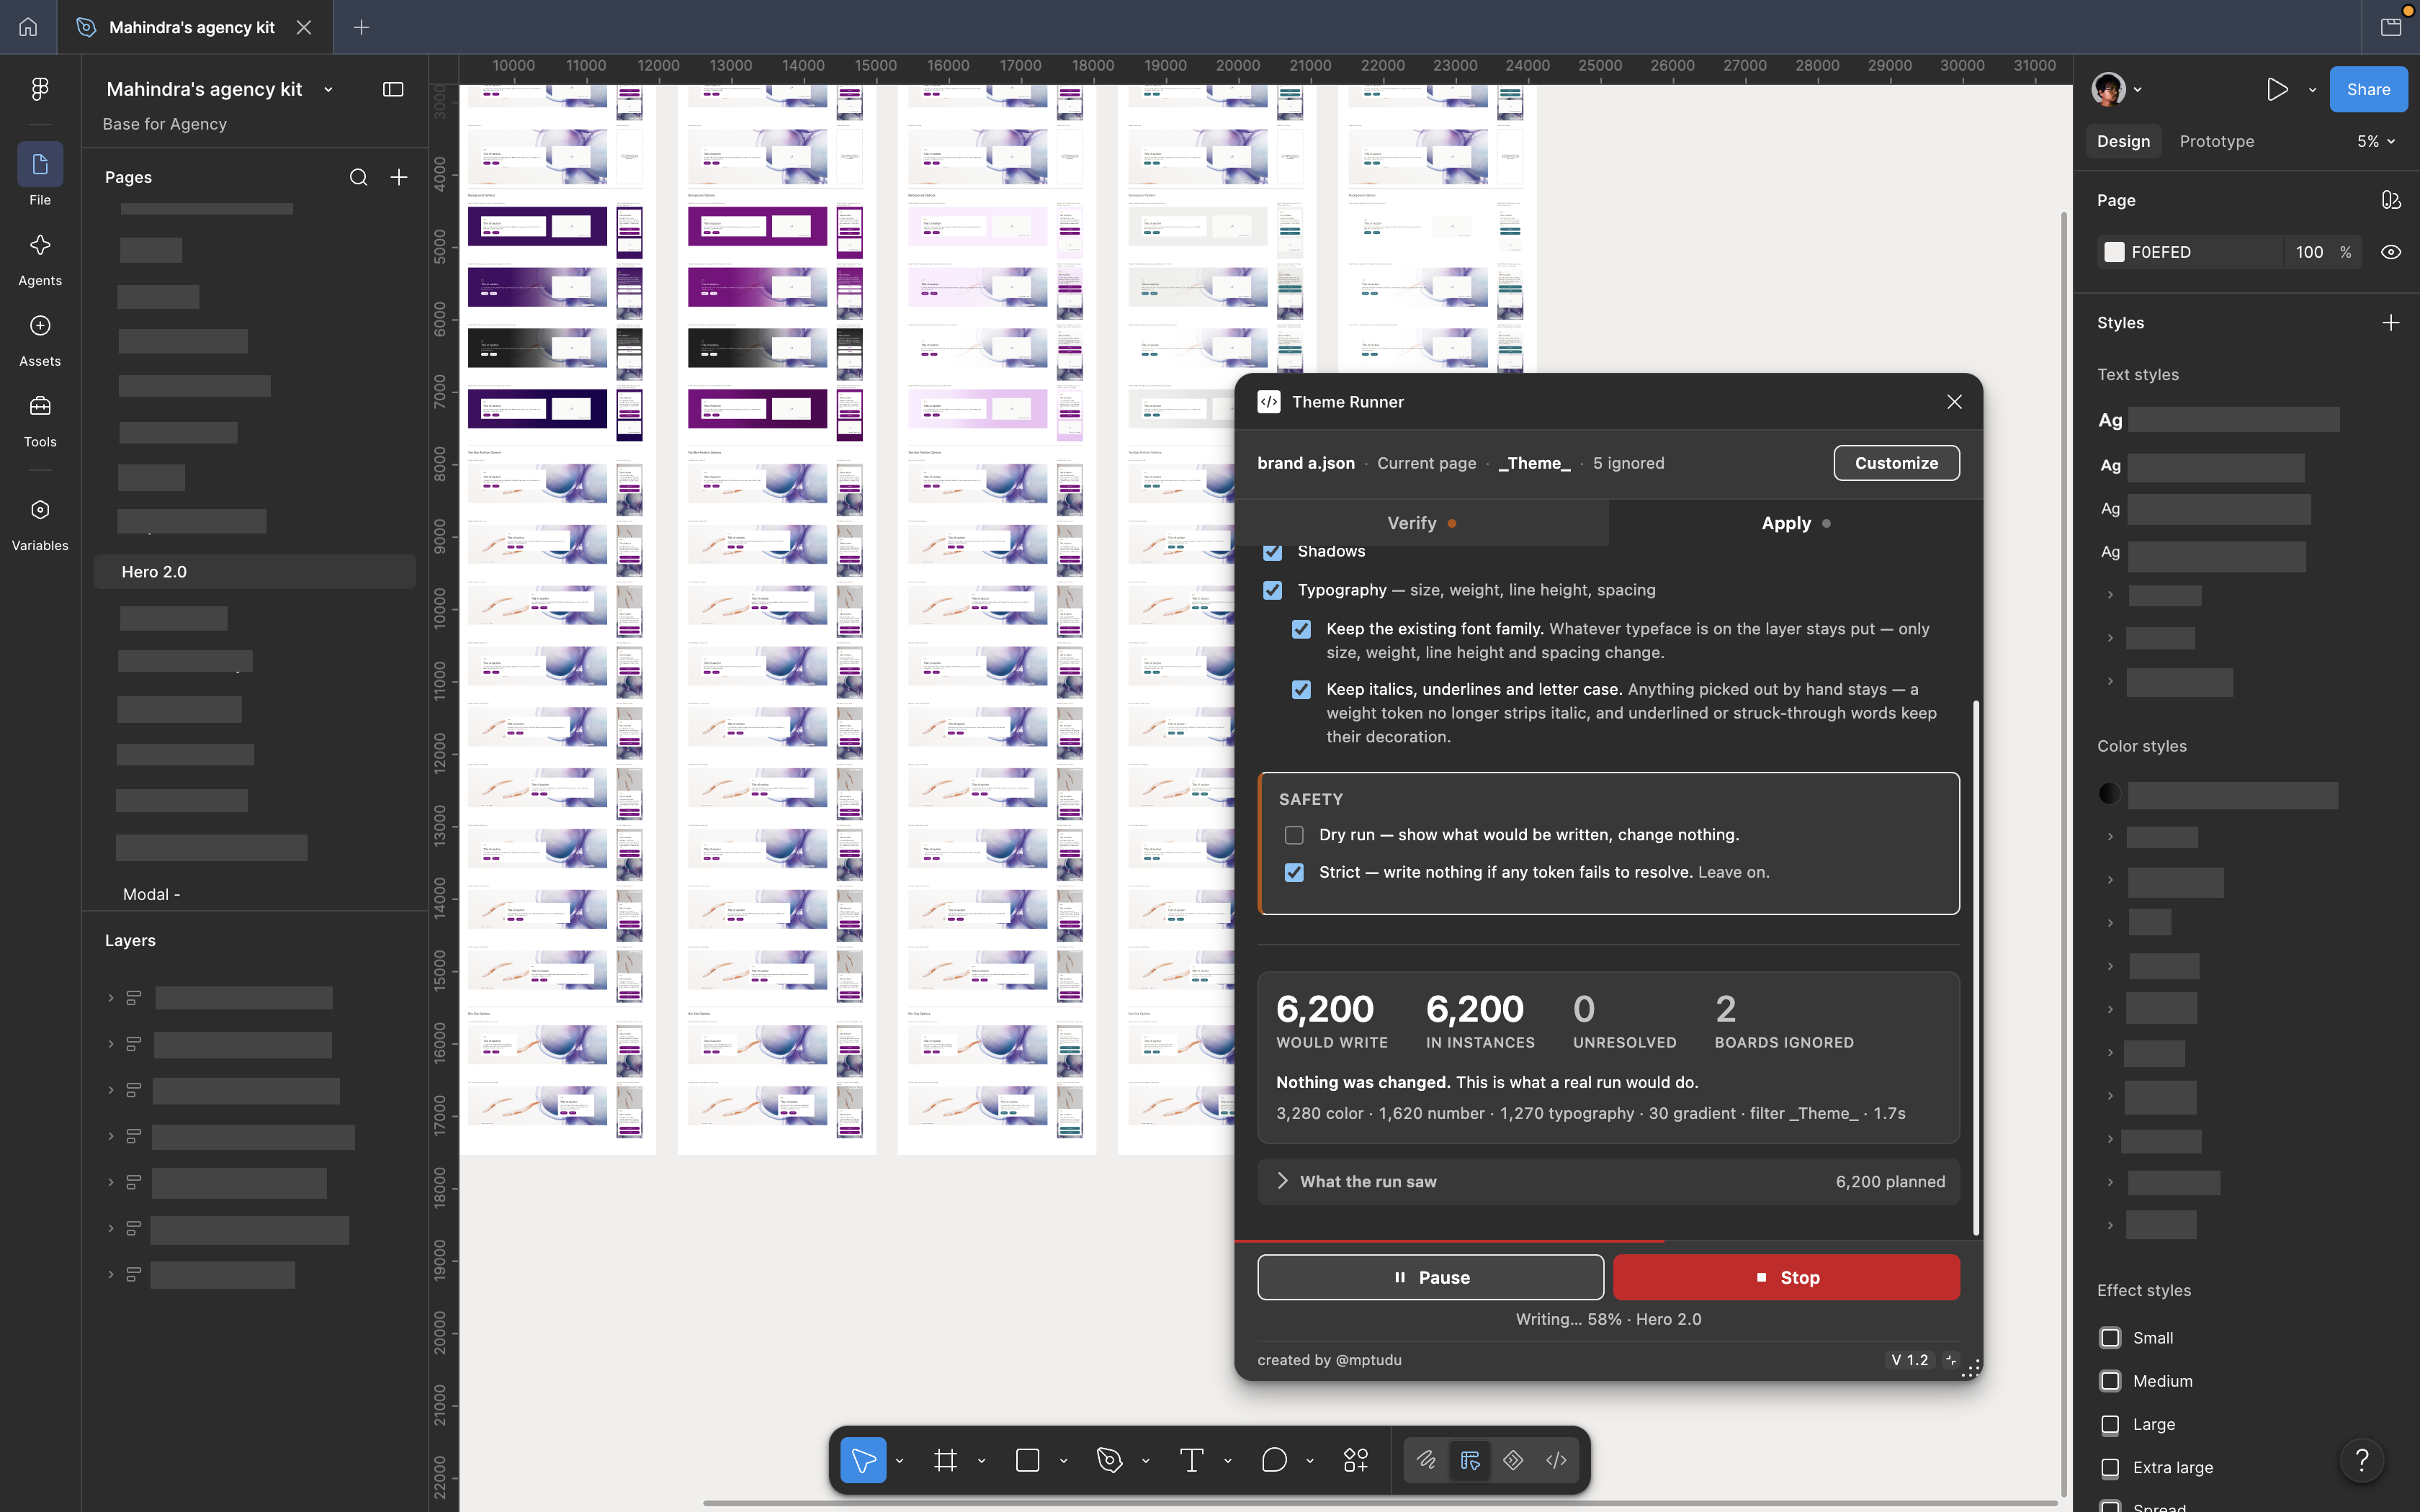The width and height of the screenshot is (2420, 1512).
Task: Open the zoom level 5% dropdown
Action: 2376,141
